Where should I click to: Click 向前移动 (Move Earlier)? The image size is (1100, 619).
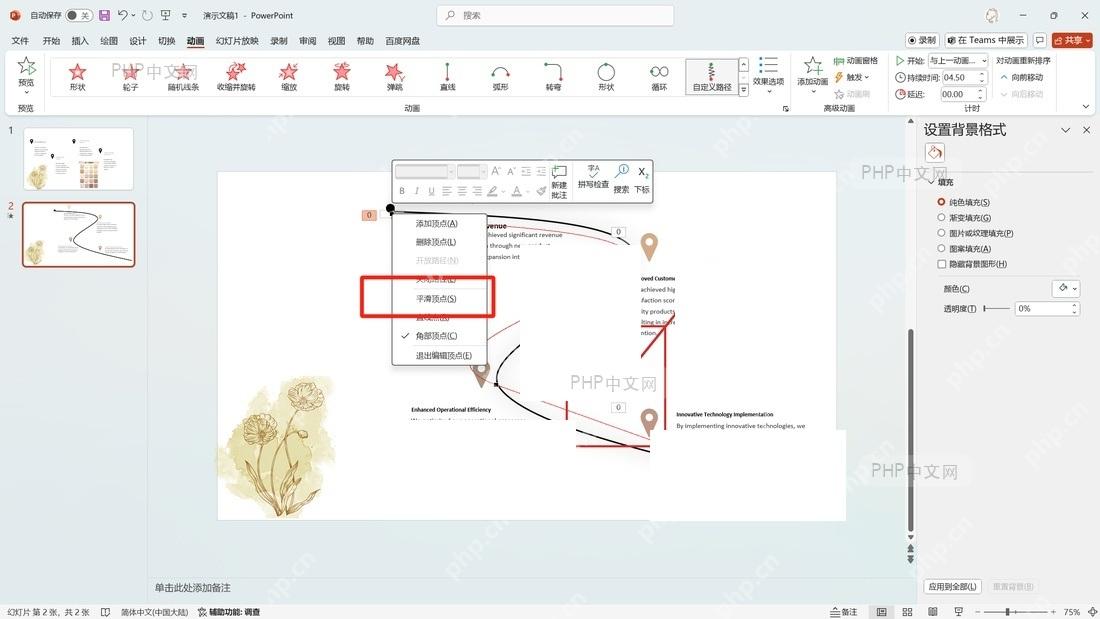click(x=1021, y=77)
